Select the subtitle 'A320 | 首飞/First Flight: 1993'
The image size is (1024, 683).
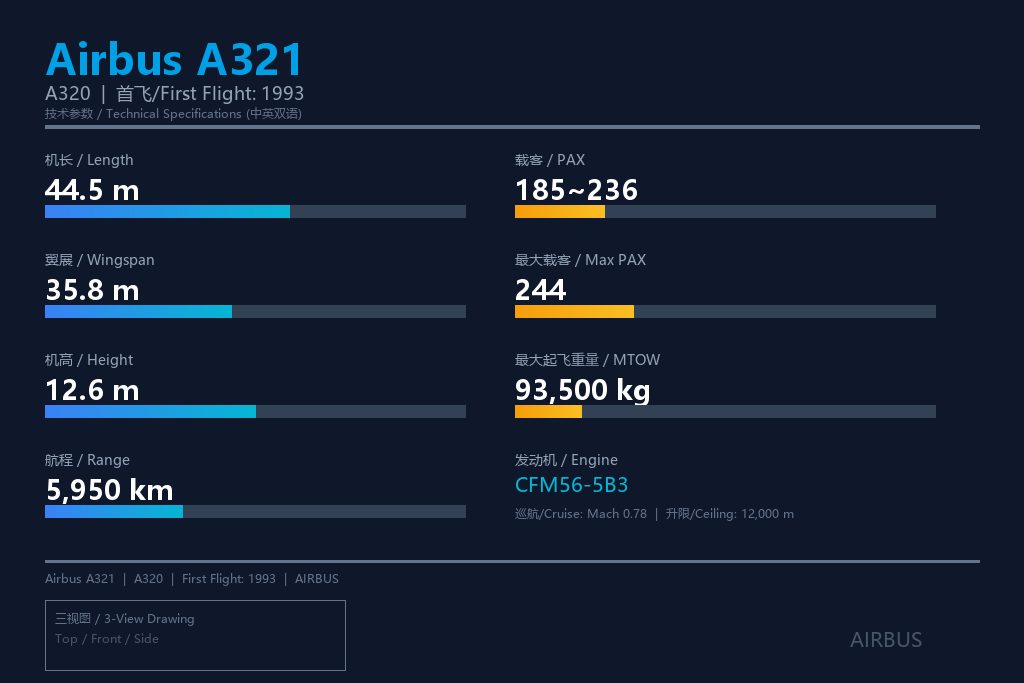pyautogui.click(x=174, y=93)
